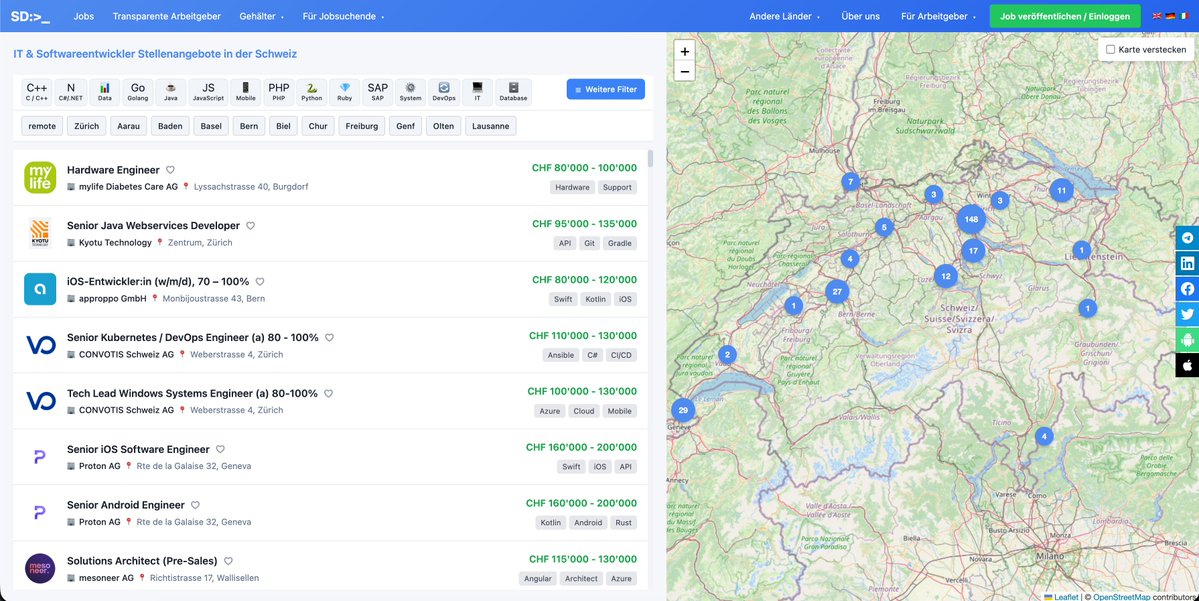
Task: Open the Jobs menu item
Action: pyautogui.click(x=84, y=16)
